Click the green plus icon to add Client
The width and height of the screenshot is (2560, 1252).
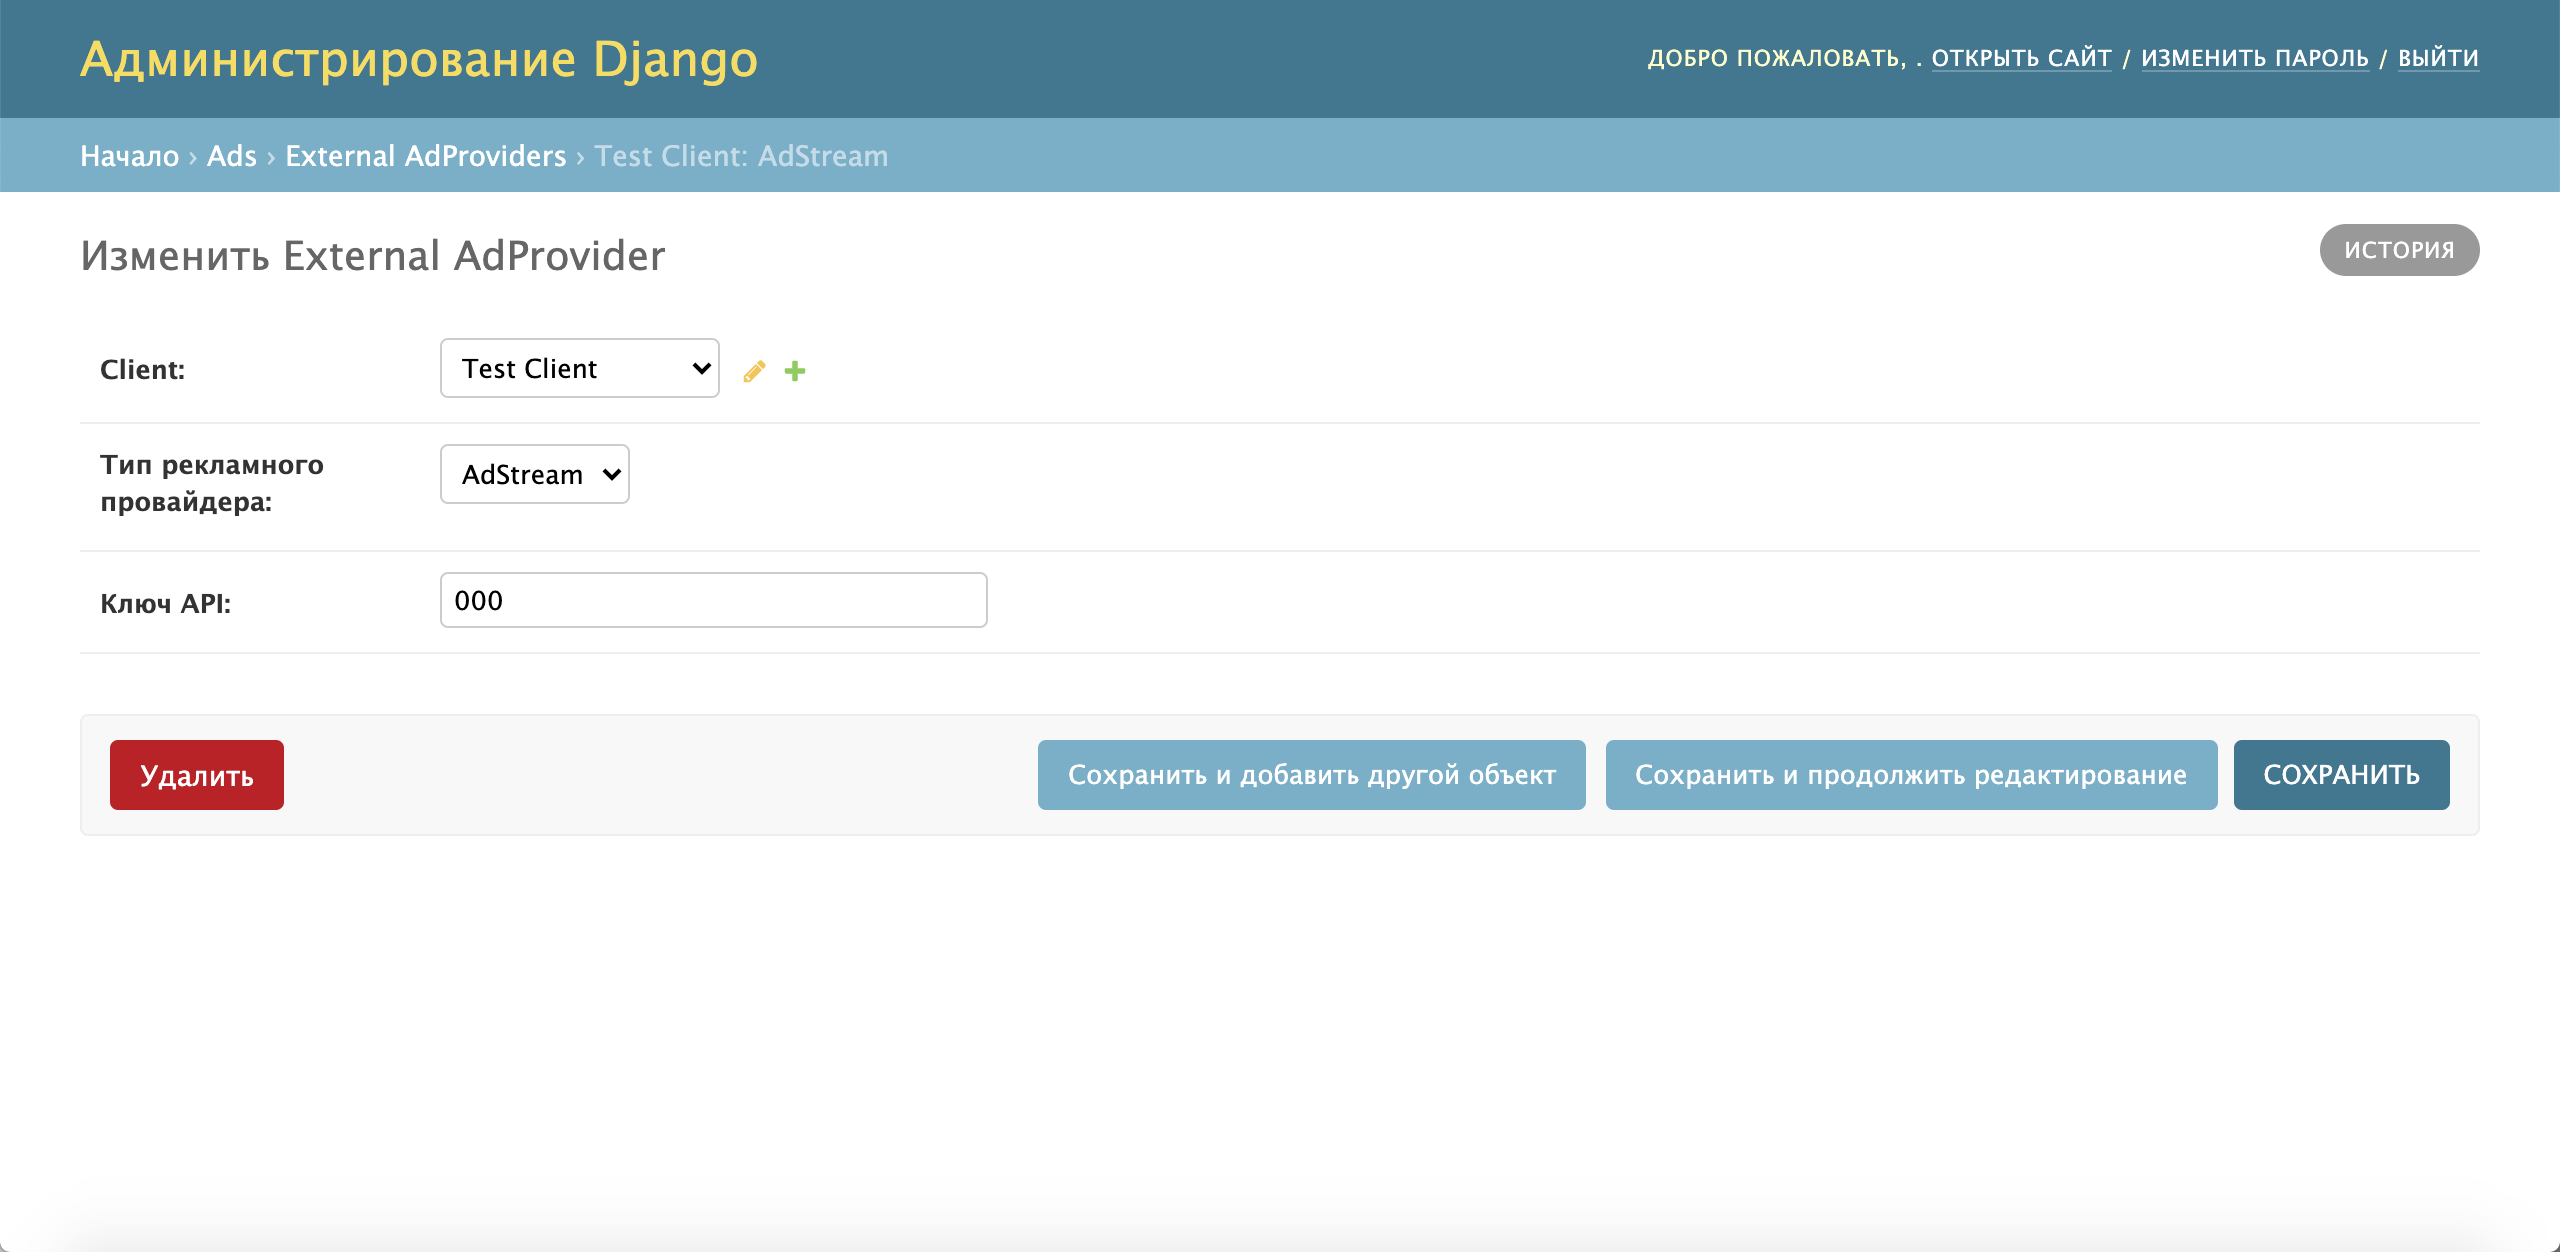[x=795, y=371]
